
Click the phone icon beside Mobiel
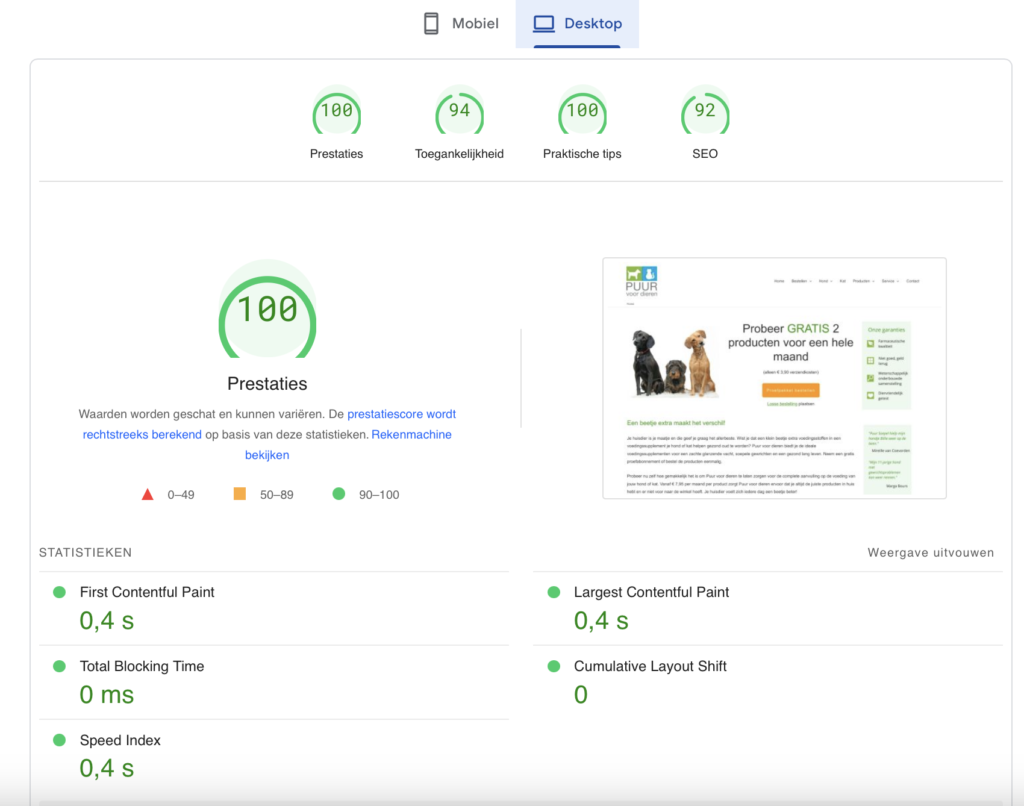click(x=431, y=24)
